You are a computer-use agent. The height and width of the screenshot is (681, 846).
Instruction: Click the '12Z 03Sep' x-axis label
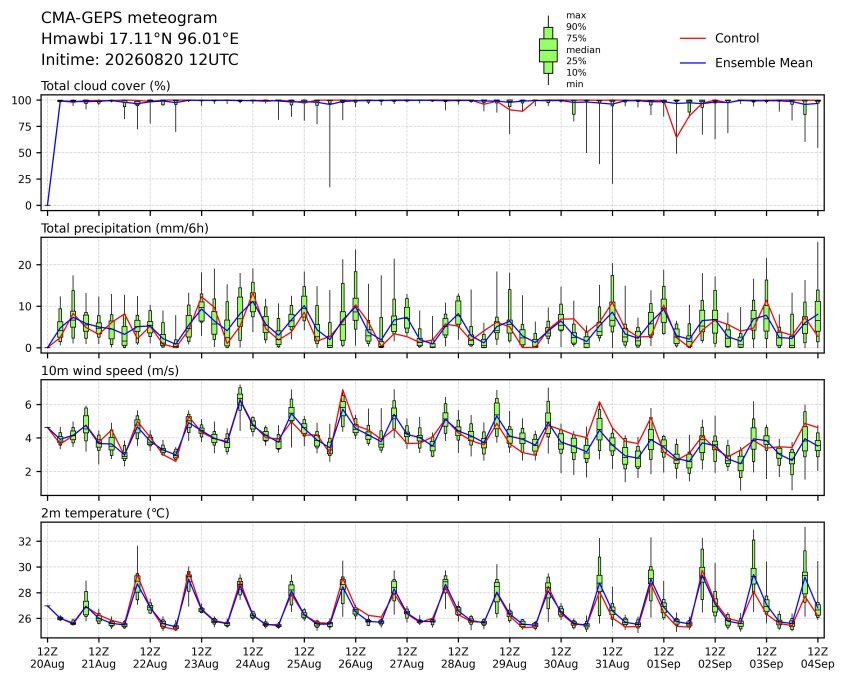click(766, 658)
